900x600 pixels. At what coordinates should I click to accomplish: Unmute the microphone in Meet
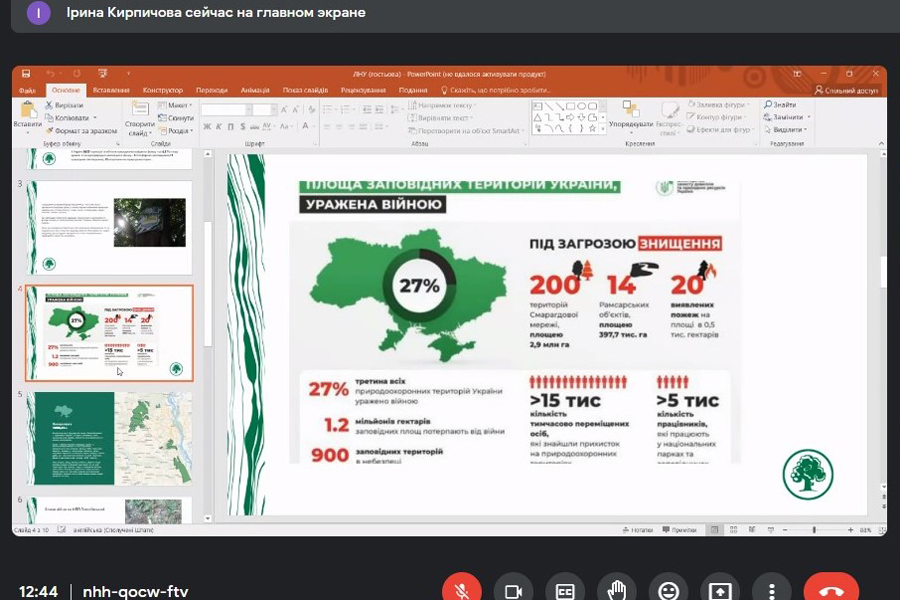tap(461, 590)
